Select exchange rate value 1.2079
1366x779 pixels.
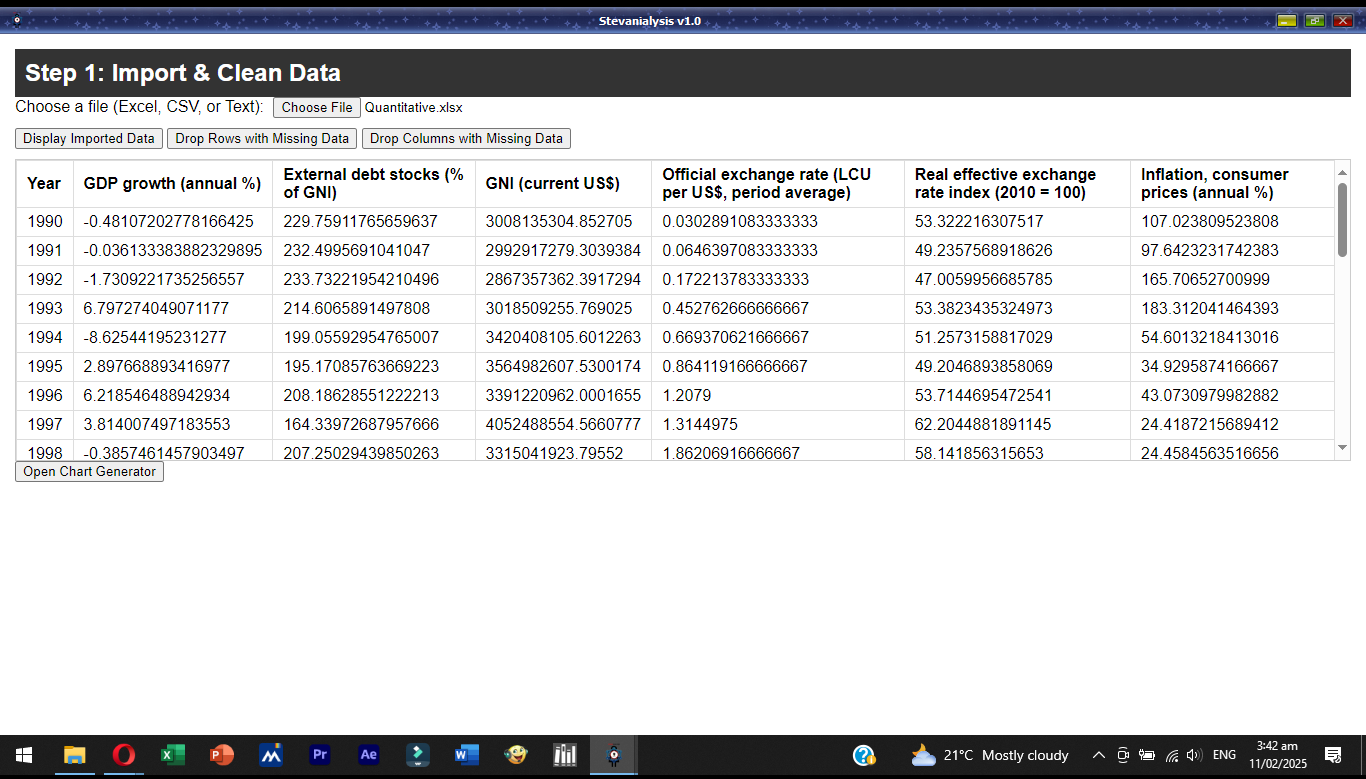[777, 395]
